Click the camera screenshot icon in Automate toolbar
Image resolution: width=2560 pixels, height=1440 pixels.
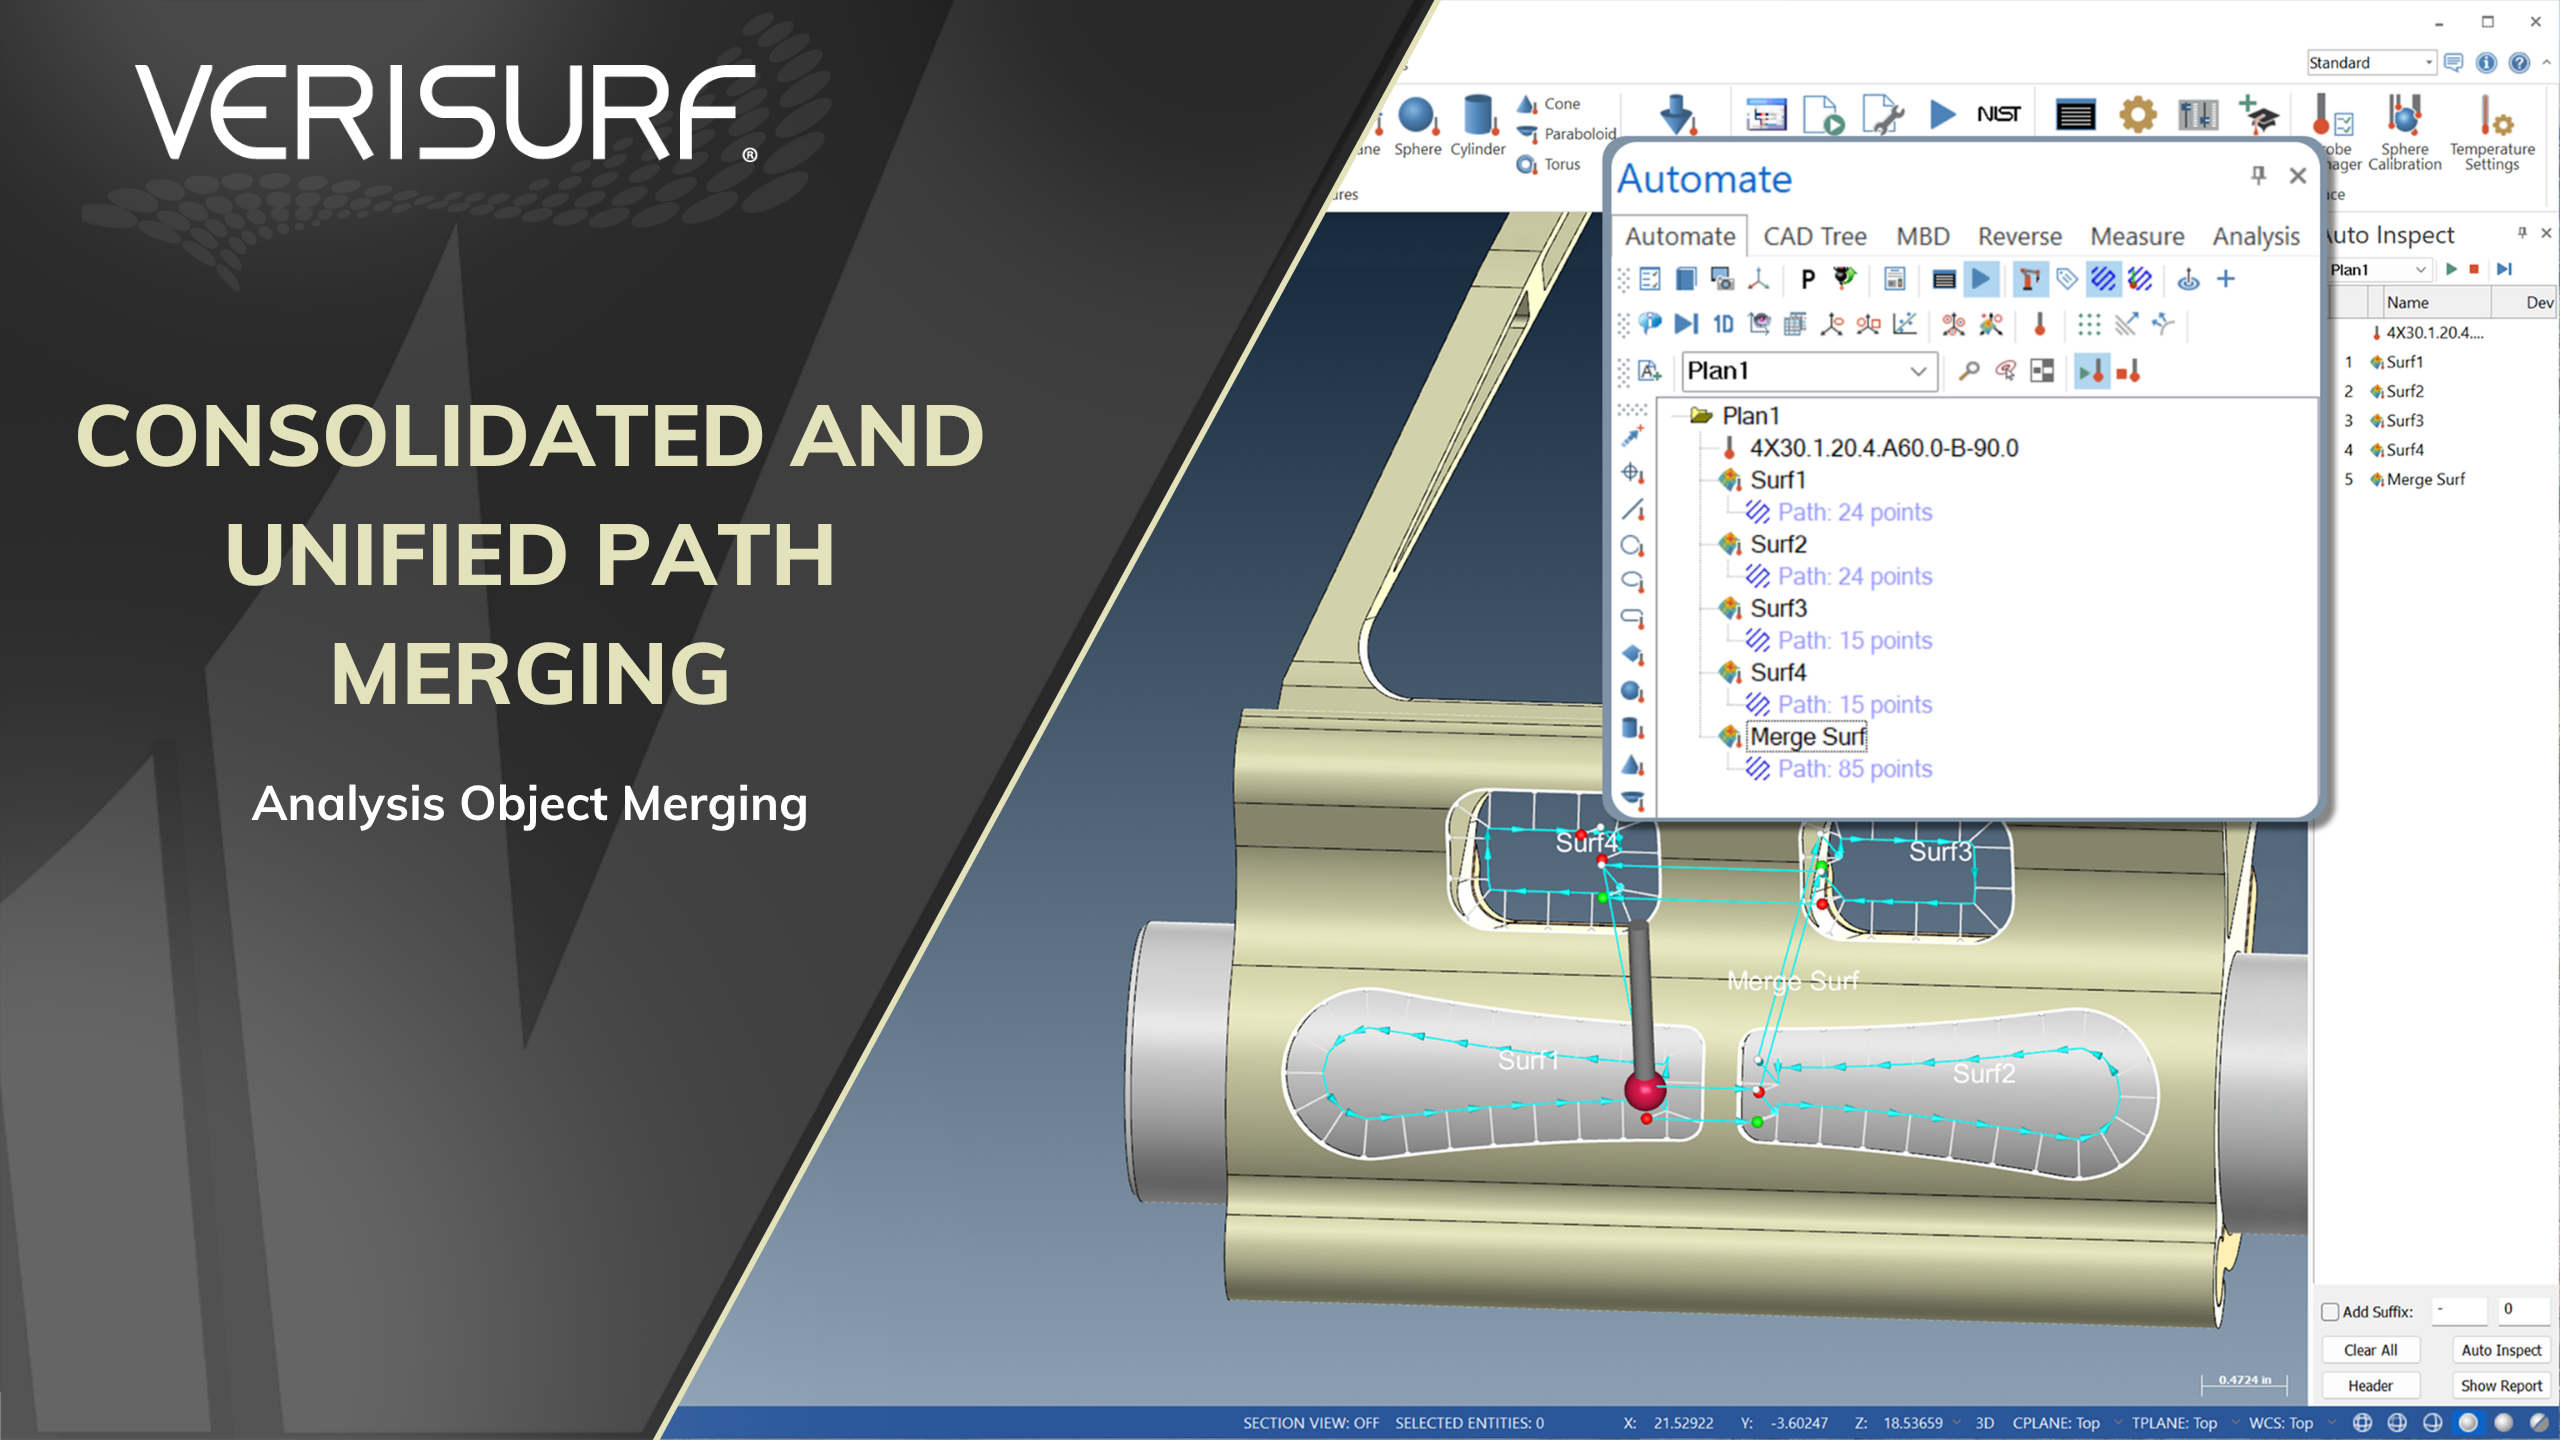tap(1722, 279)
